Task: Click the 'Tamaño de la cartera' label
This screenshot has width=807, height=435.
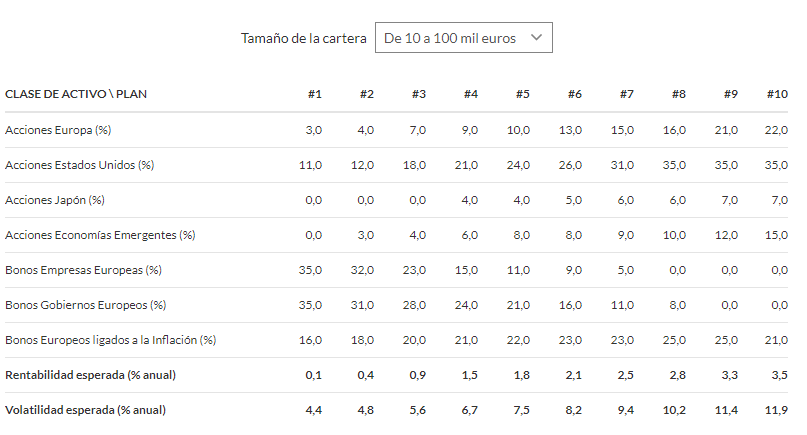Action: coord(304,38)
